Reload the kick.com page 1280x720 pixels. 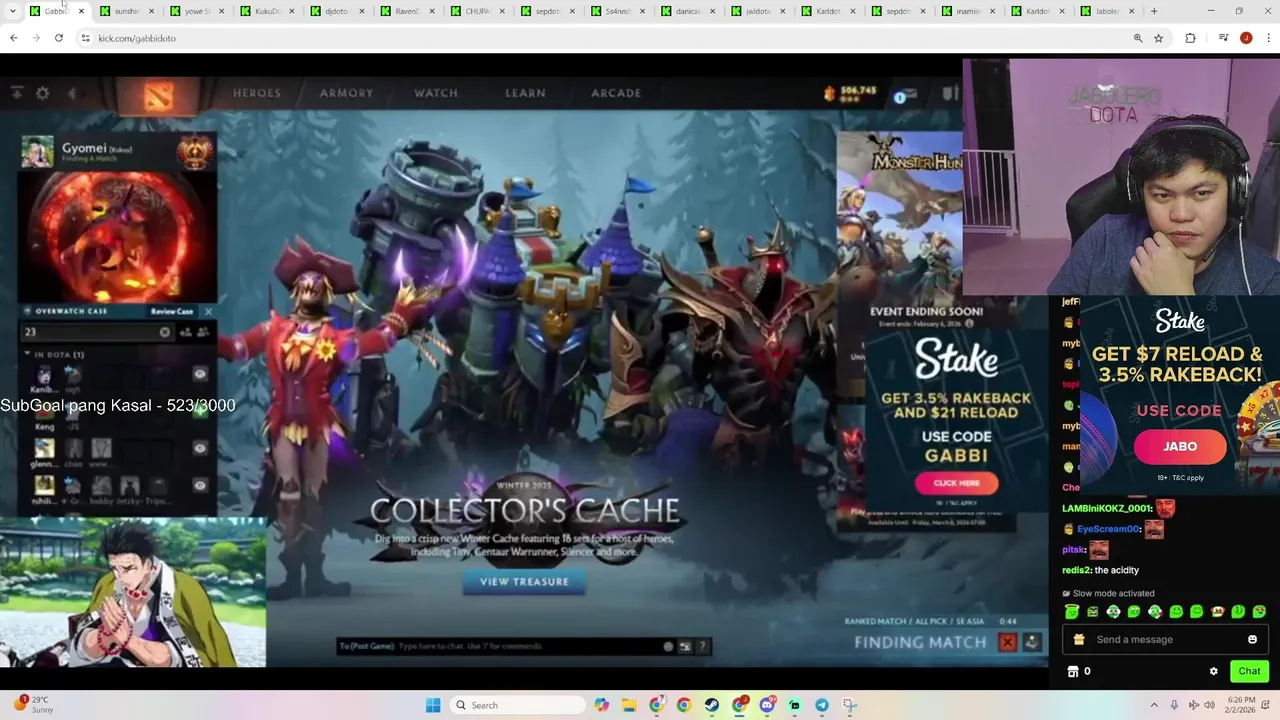[59, 38]
